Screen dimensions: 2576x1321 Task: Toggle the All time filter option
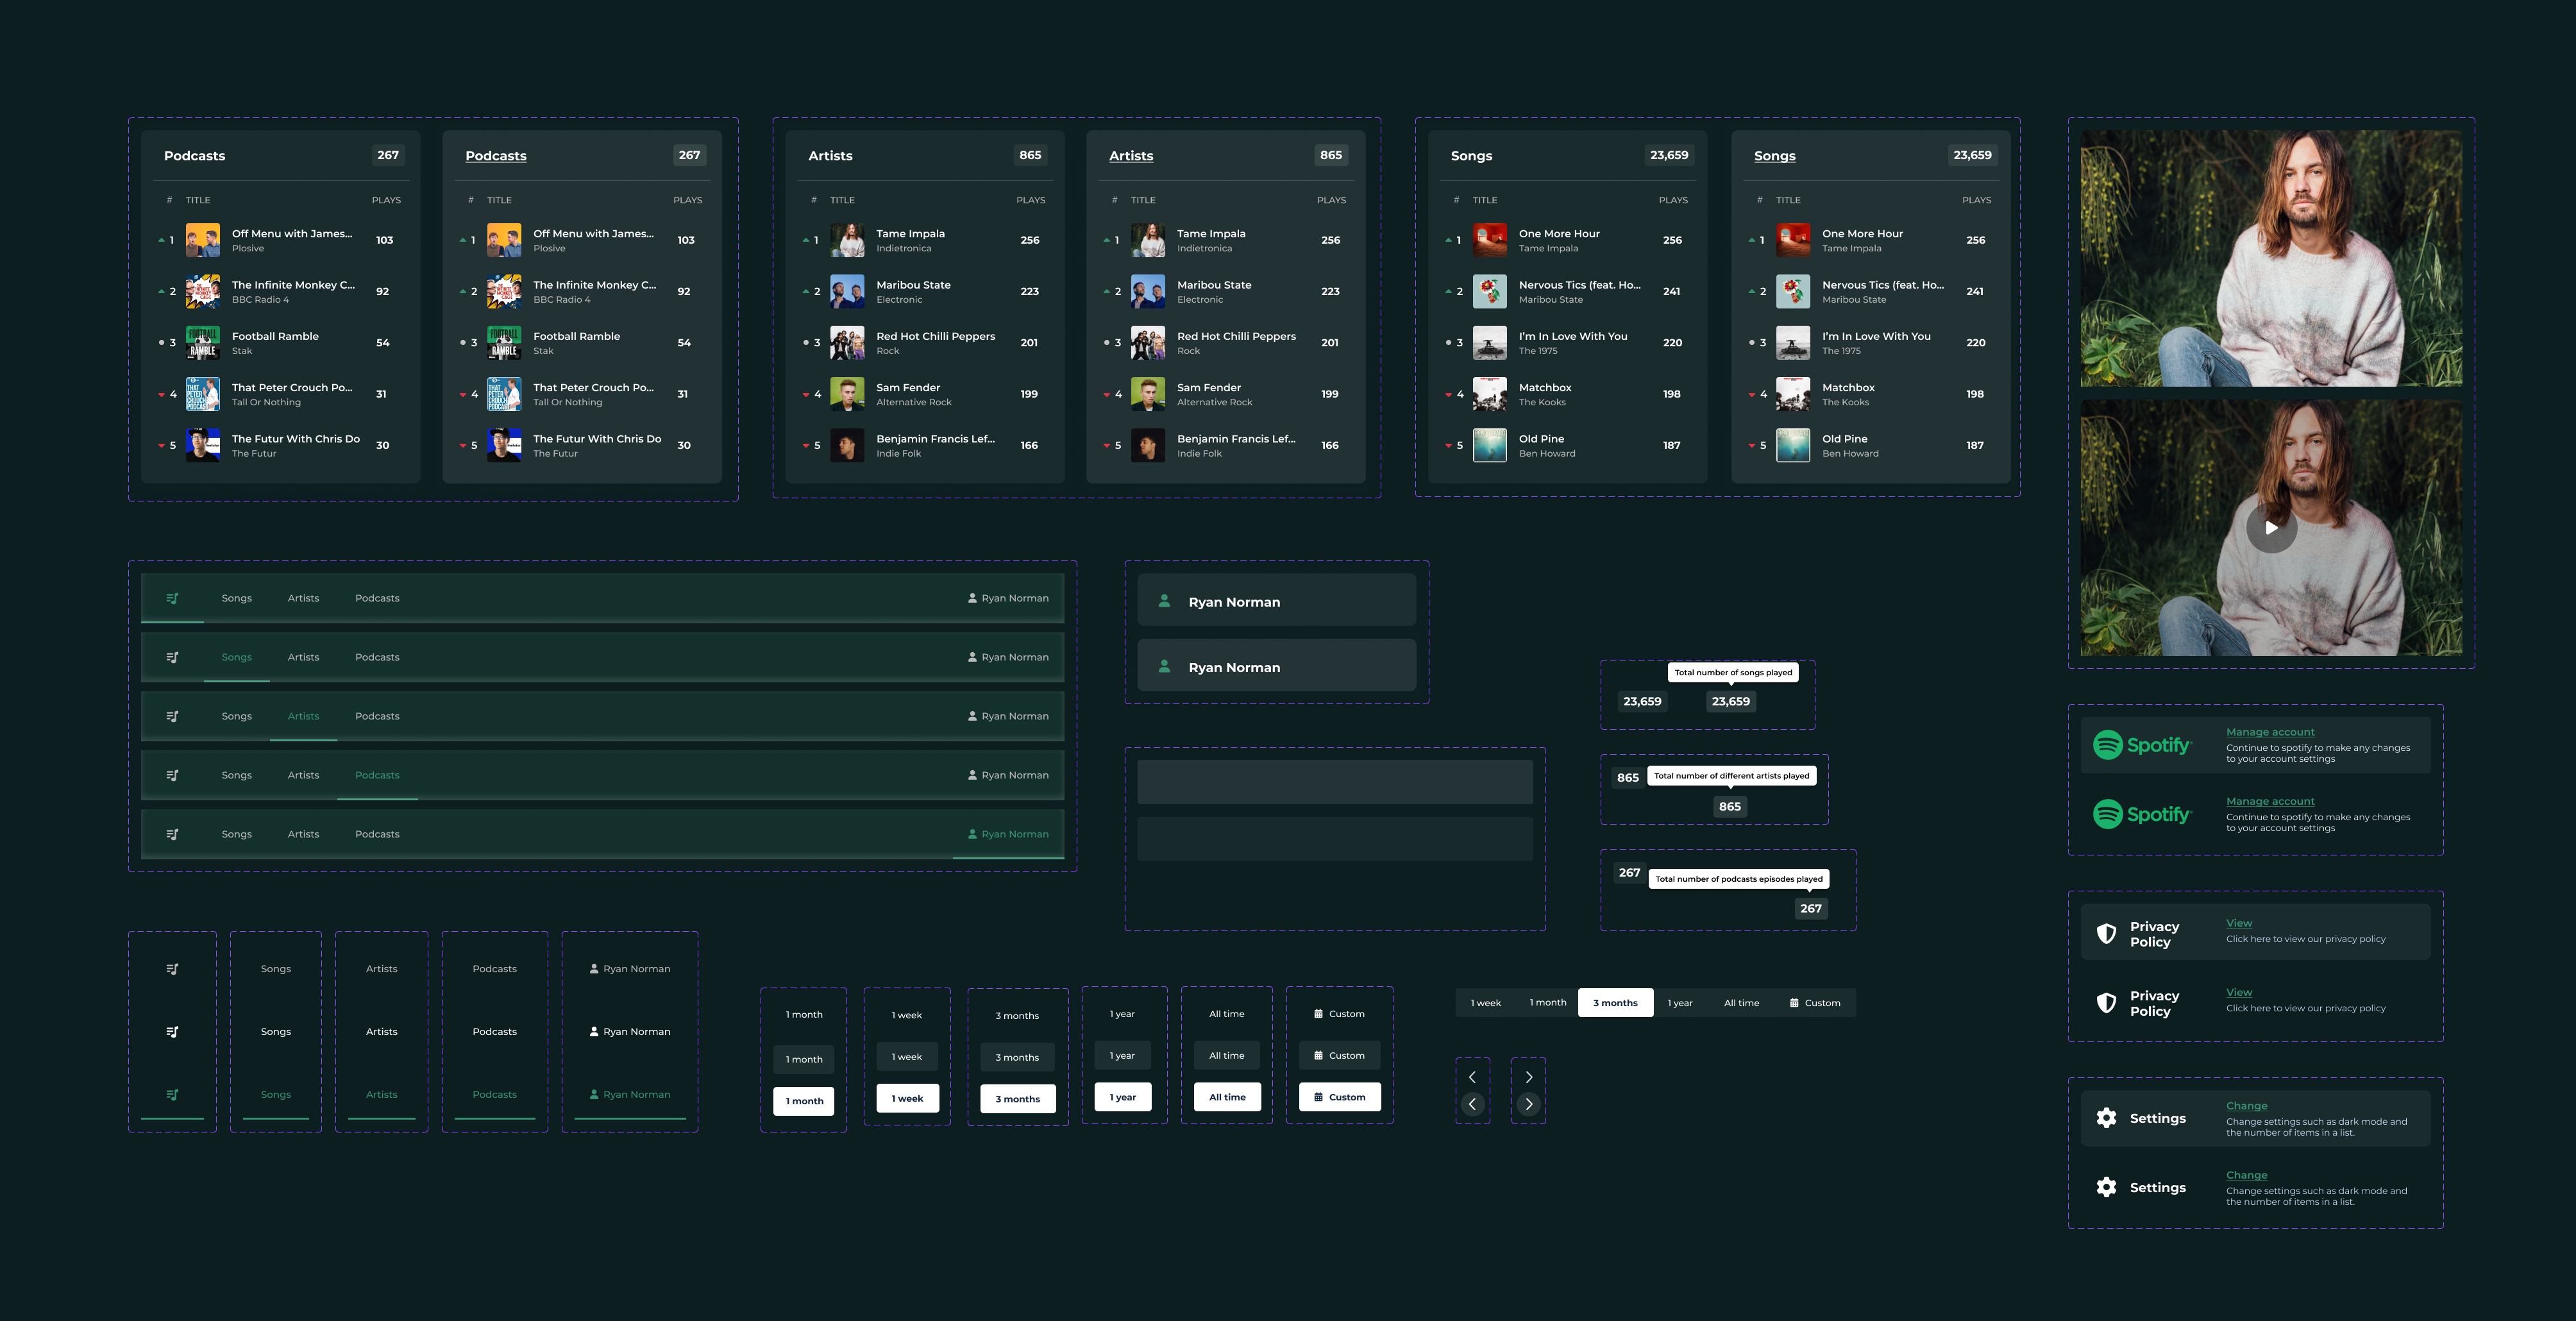pyautogui.click(x=1742, y=1002)
